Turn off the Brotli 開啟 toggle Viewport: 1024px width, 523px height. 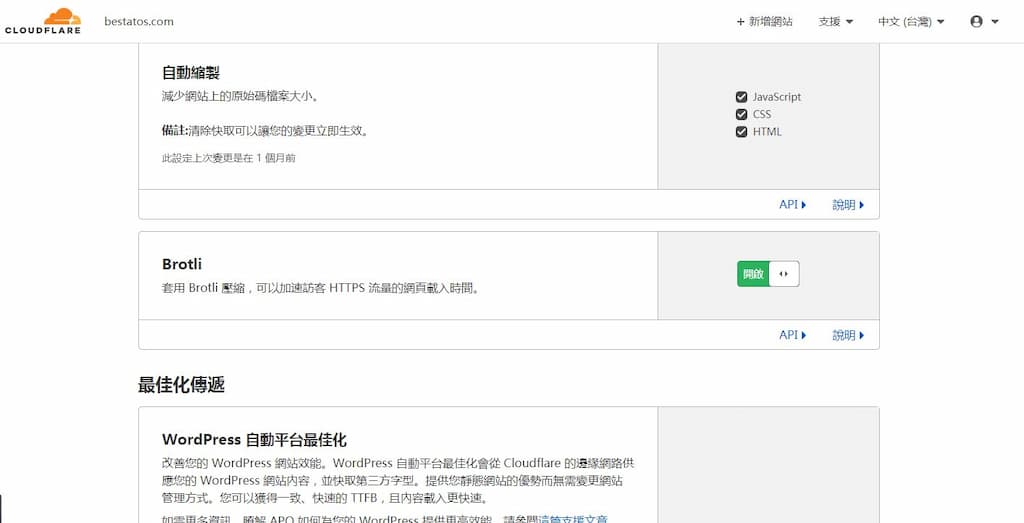tap(768, 274)
